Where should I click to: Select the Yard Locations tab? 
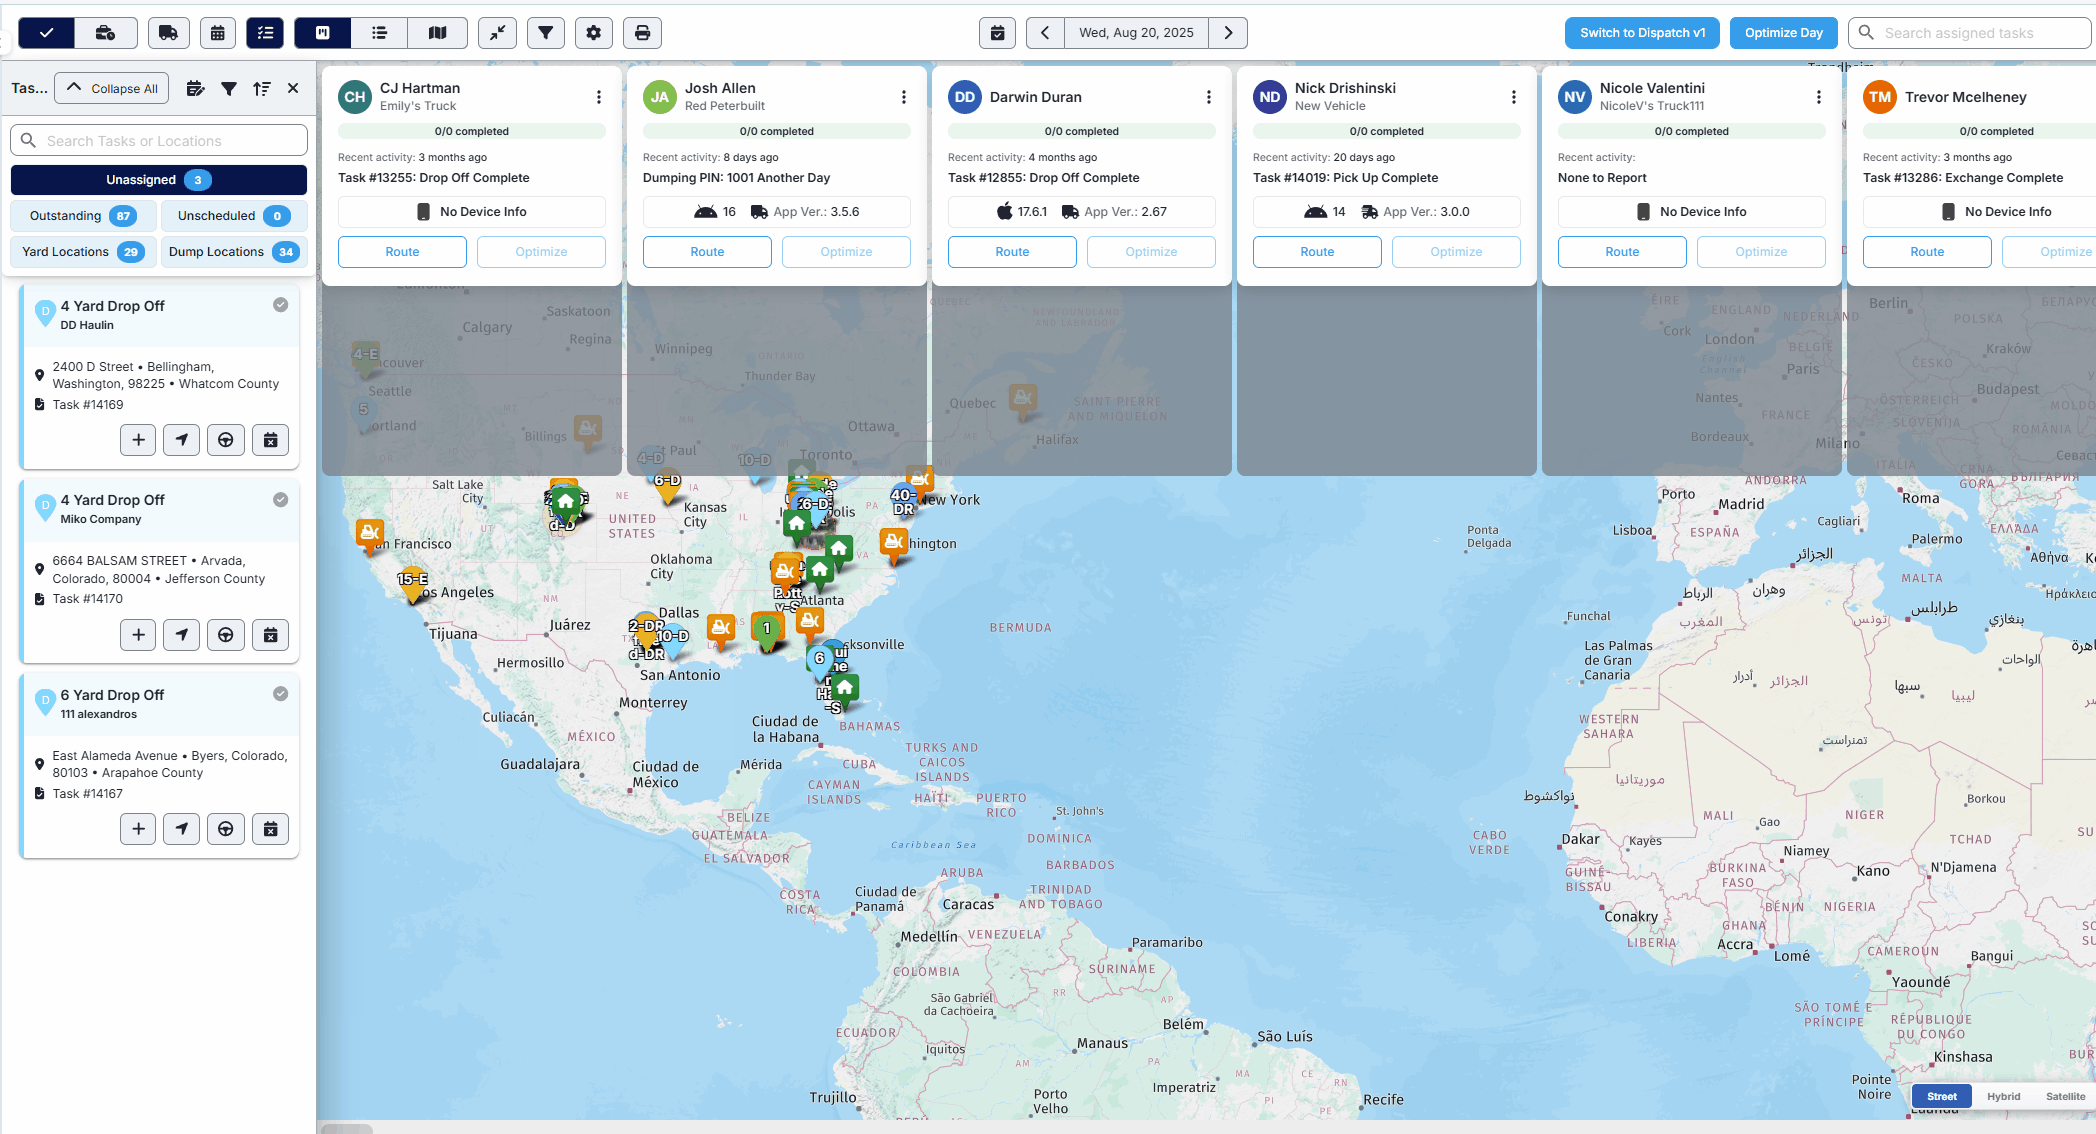click(x=83, y=252)
